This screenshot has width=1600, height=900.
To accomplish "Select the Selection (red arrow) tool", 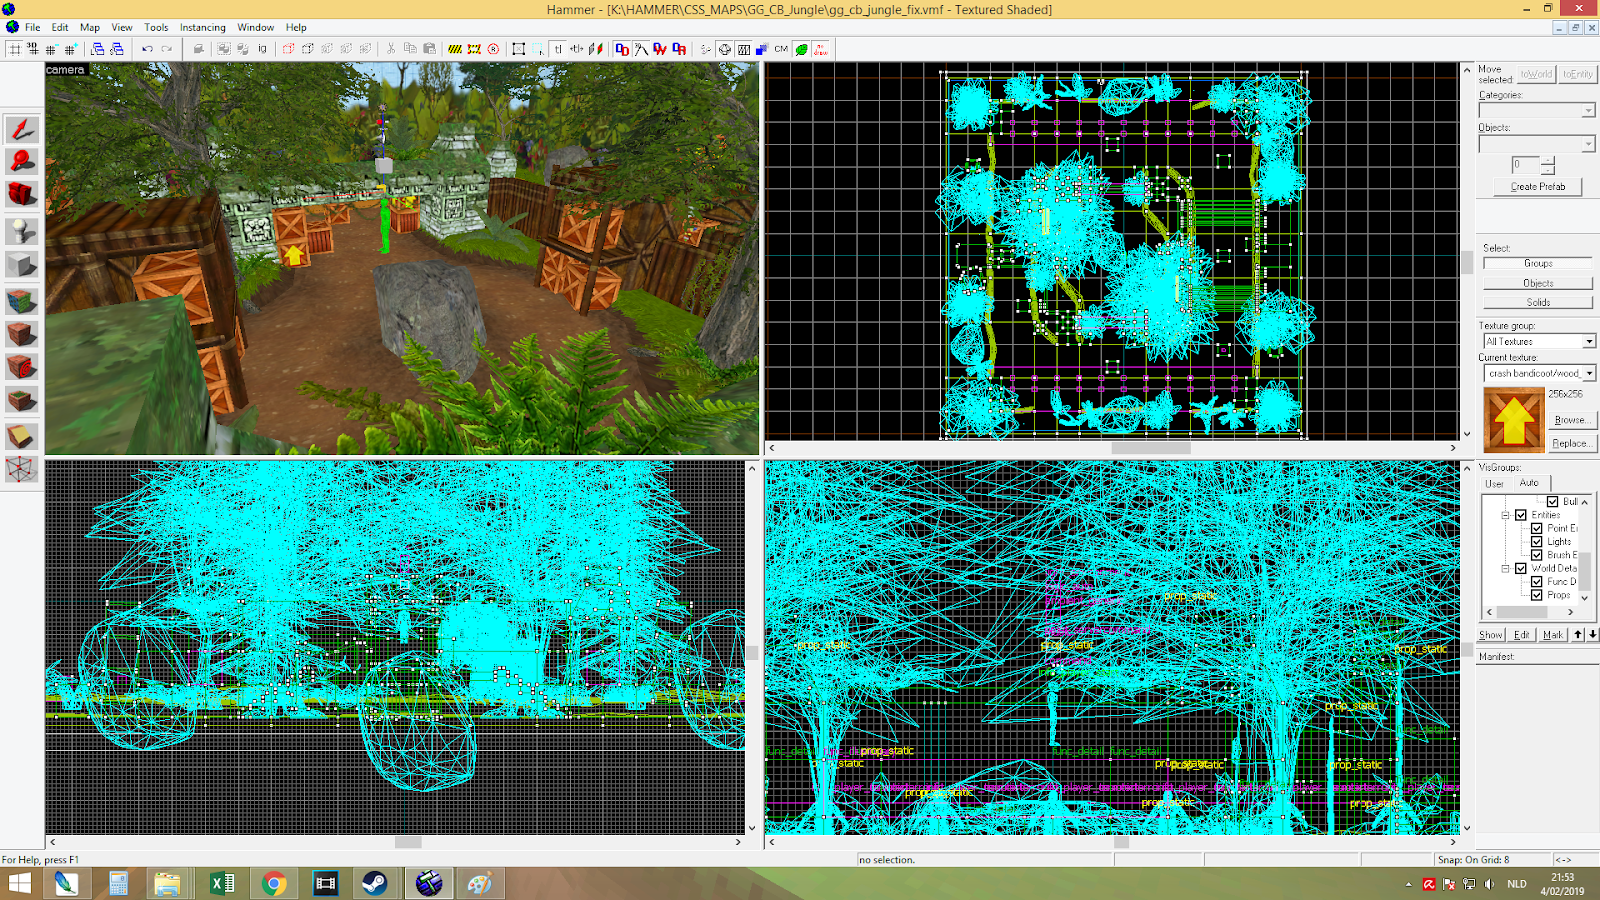I will 22,129.
